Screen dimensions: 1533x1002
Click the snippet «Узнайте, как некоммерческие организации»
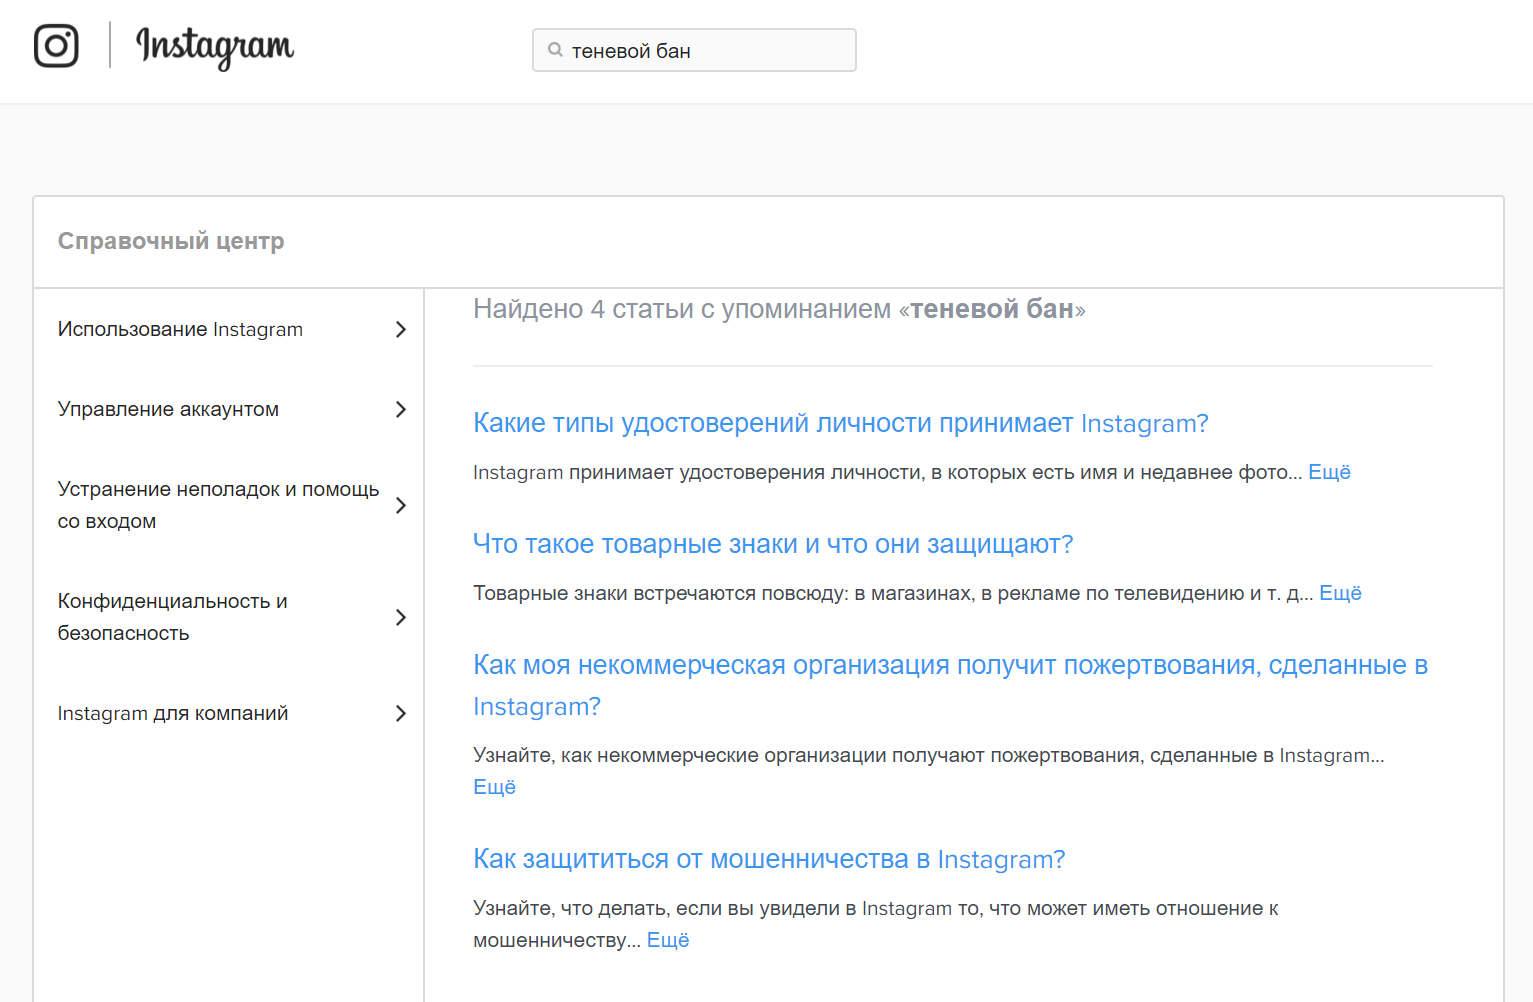click(929, 755)
